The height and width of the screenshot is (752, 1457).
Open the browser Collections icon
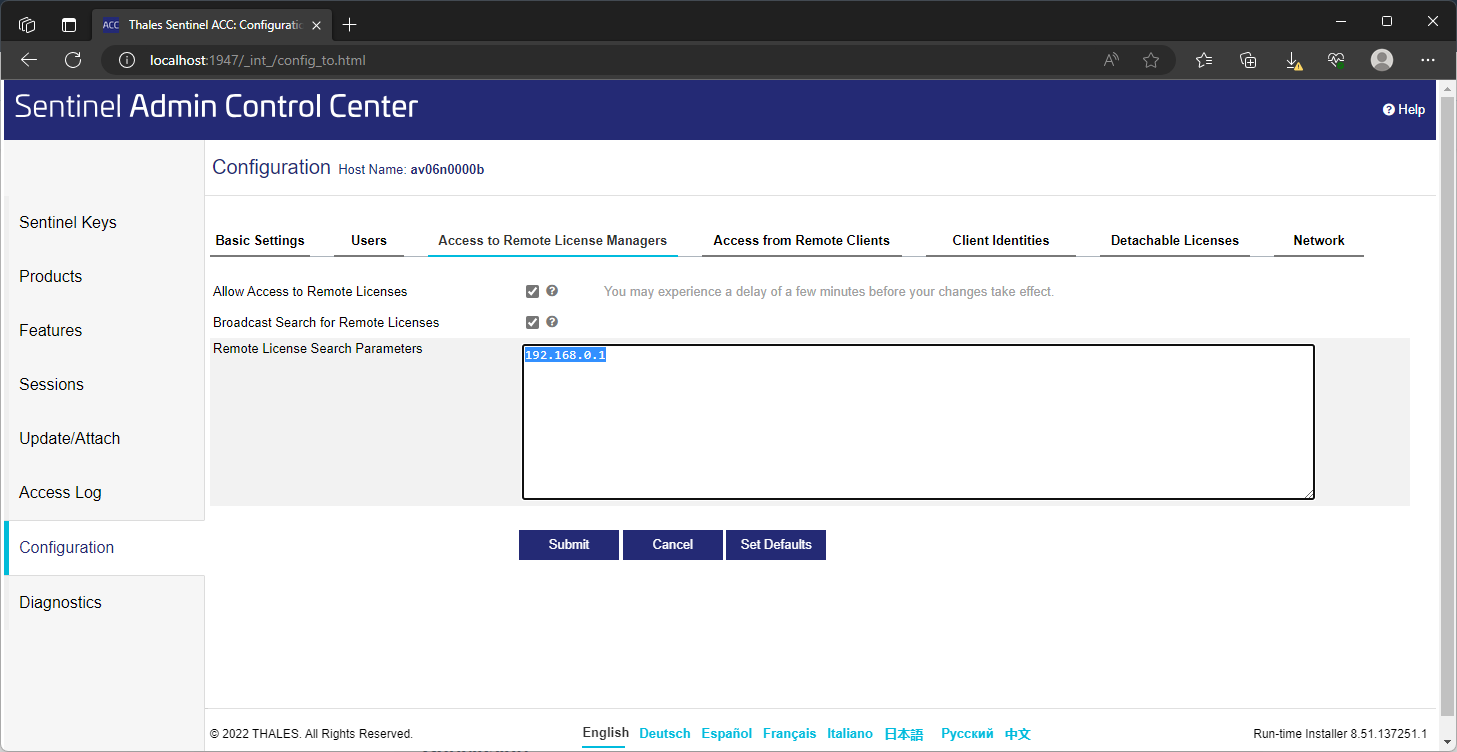coord(1248,60)
